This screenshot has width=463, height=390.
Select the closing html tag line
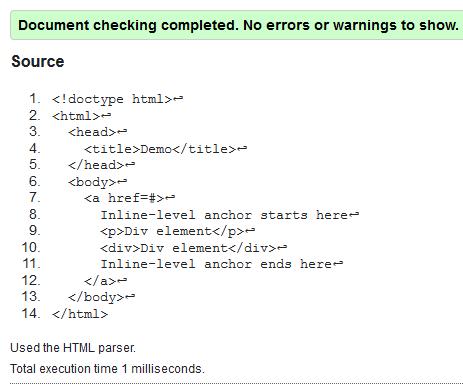(80, 314)
